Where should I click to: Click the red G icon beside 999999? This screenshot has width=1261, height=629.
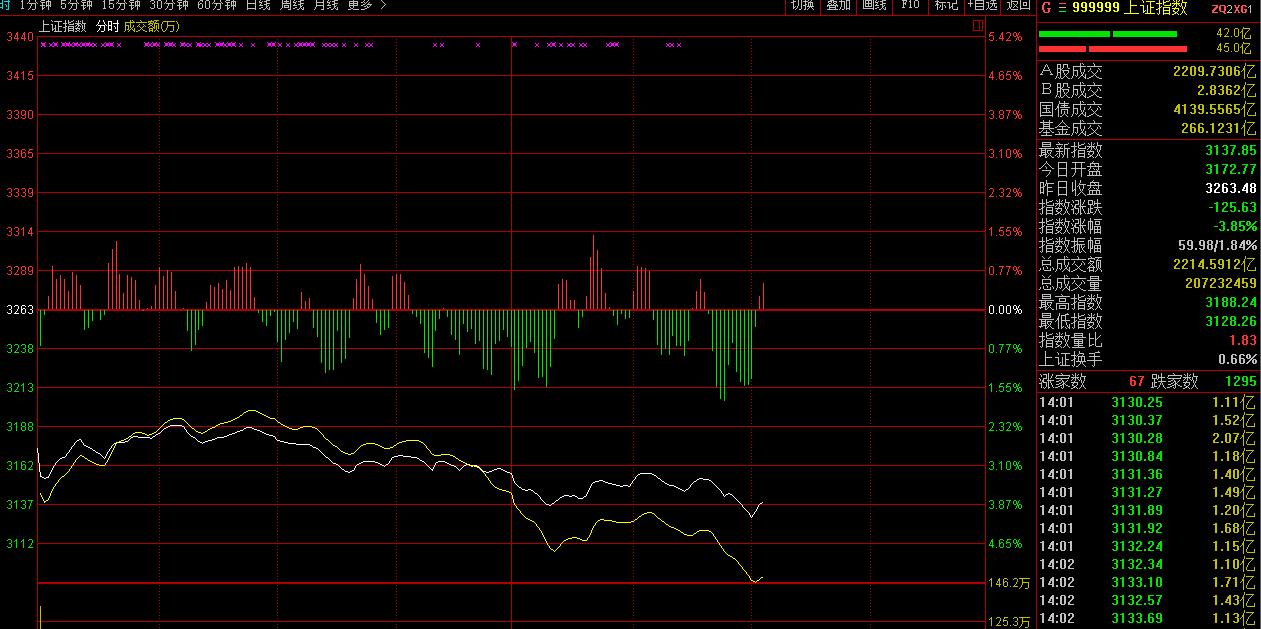[1045, 8]
